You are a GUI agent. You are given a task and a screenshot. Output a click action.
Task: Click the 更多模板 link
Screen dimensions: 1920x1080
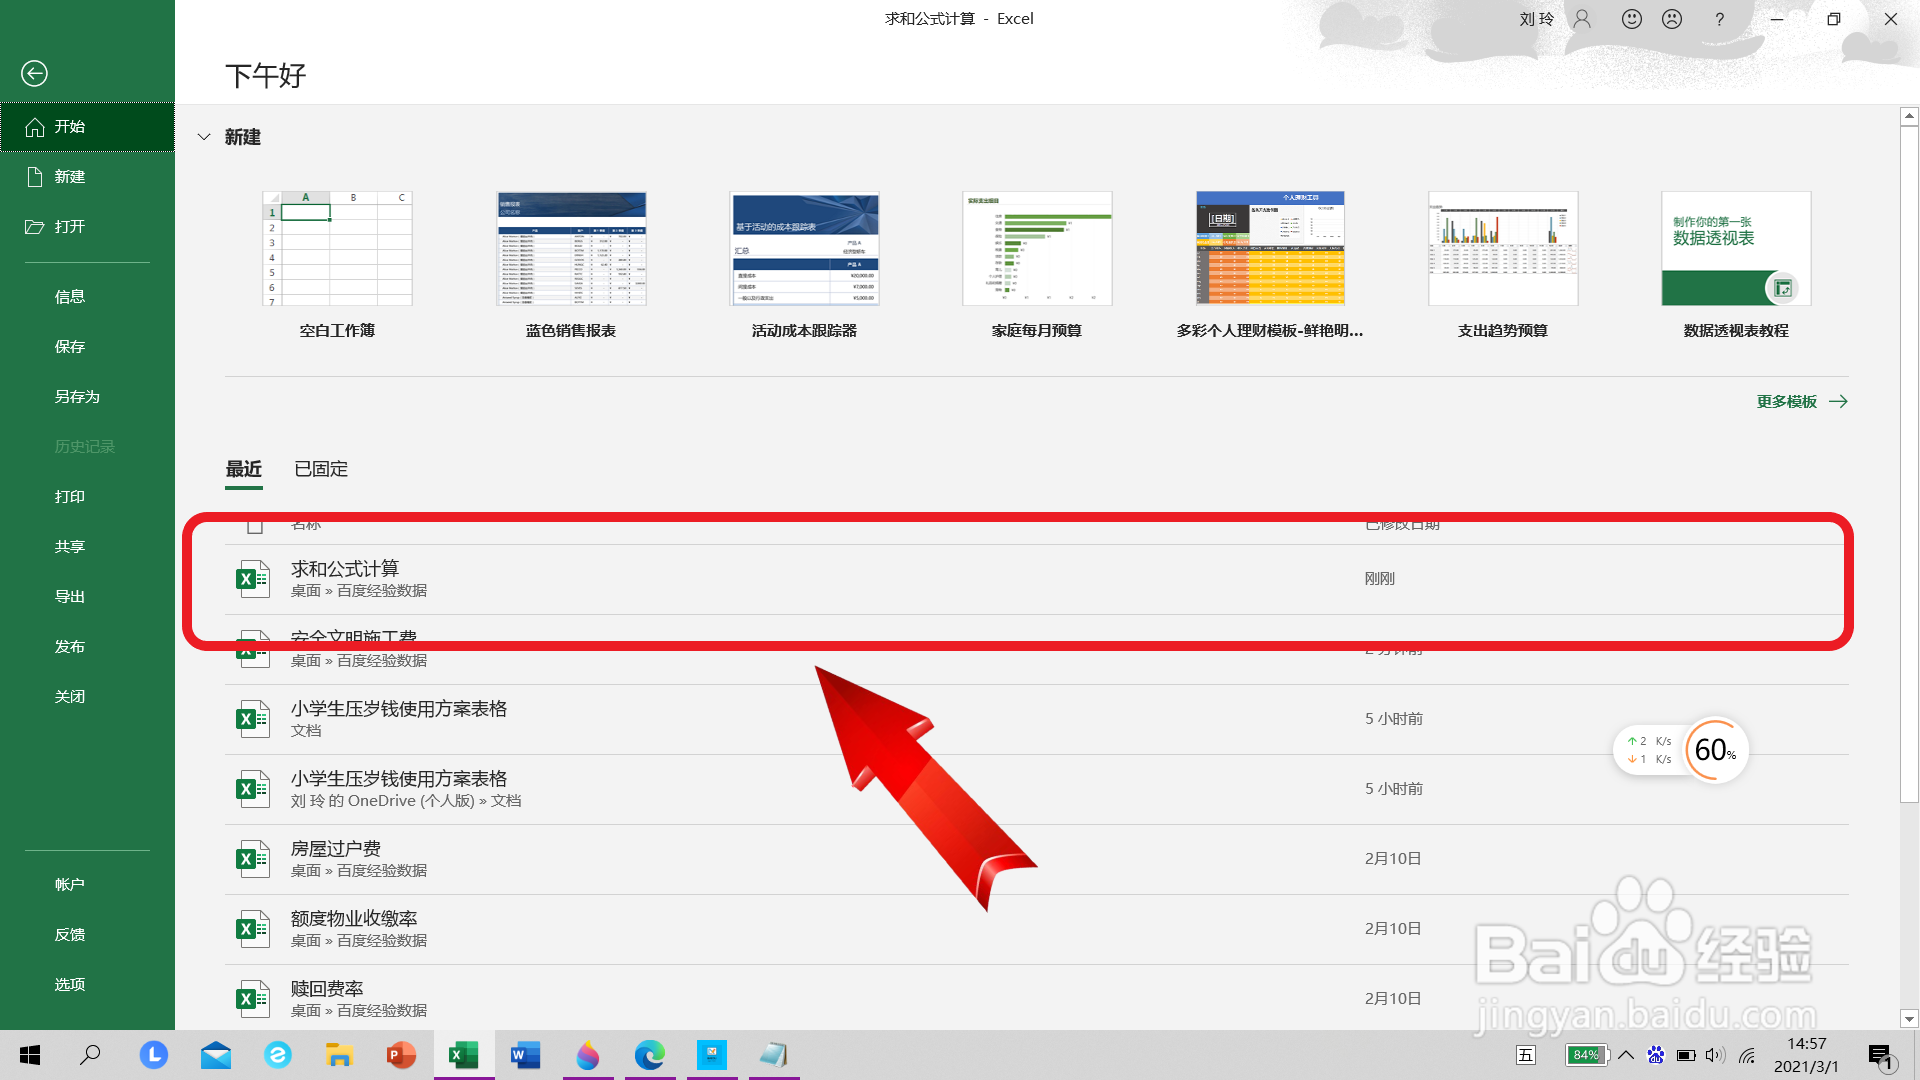[x=1802, y=402]
